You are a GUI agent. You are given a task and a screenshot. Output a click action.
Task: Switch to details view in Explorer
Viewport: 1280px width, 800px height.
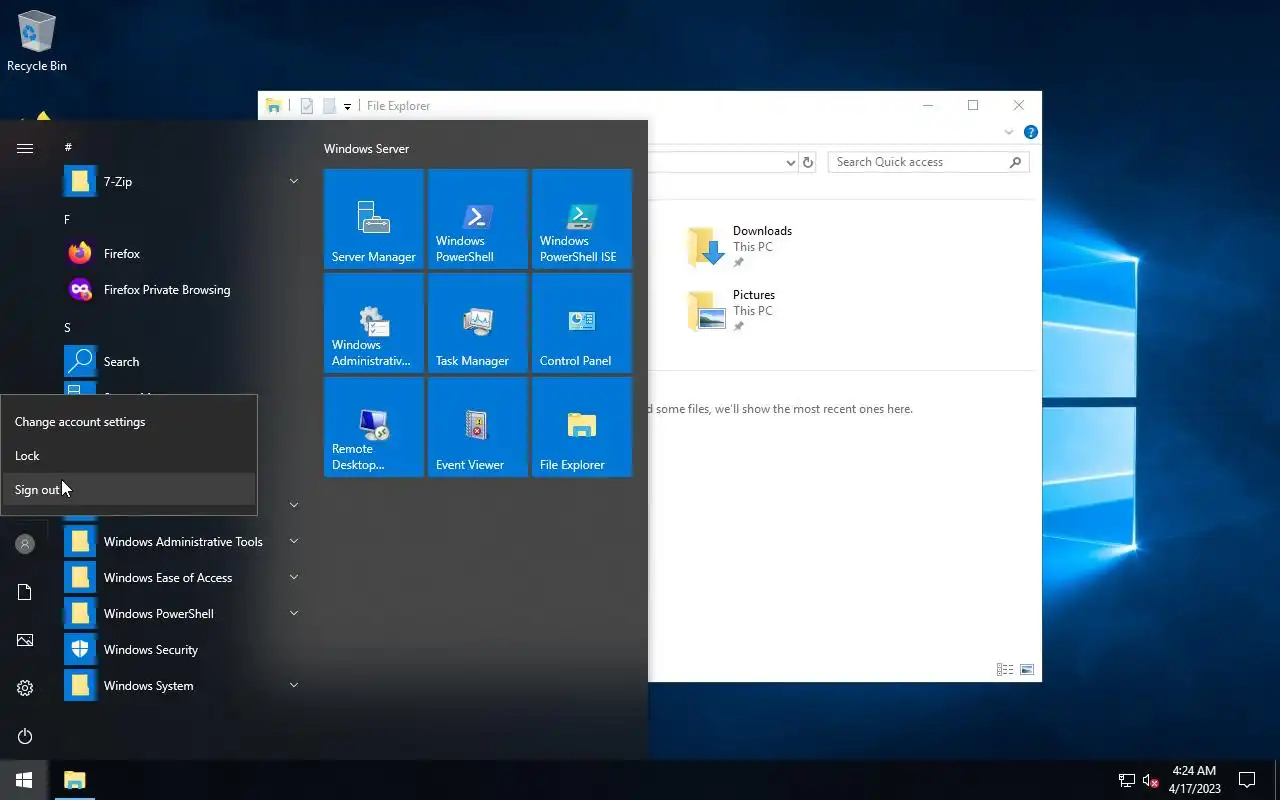click(1005, 670)
